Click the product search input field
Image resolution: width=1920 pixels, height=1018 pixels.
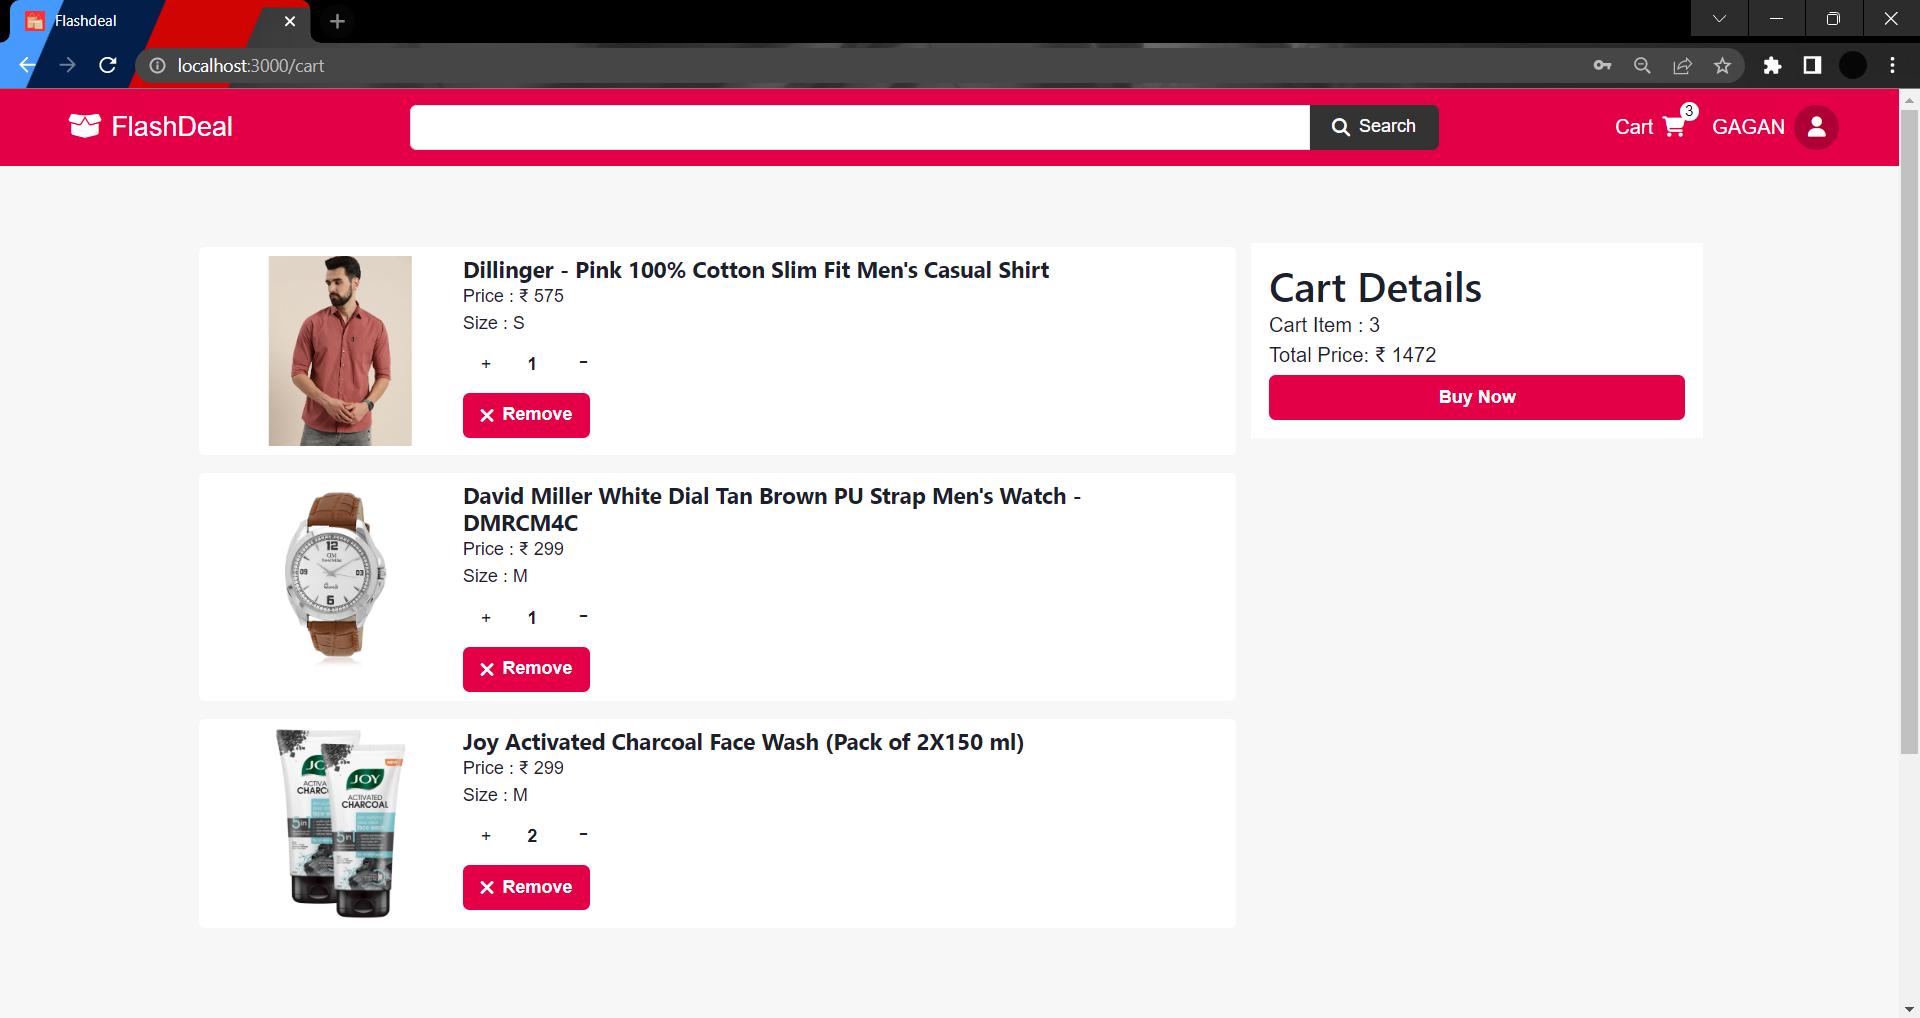click(x=858, y=127)
